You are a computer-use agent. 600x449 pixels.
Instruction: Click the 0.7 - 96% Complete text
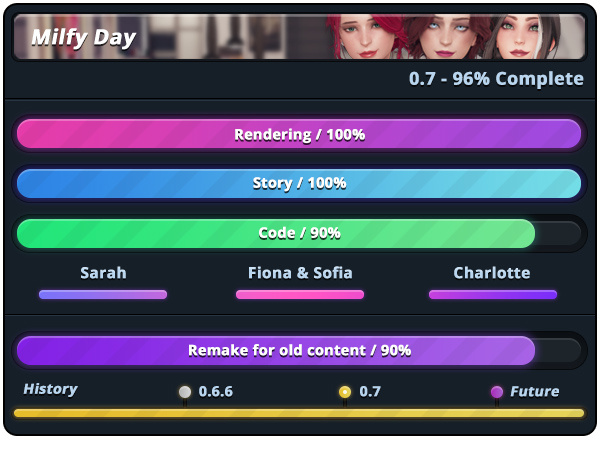coord(496,79)
